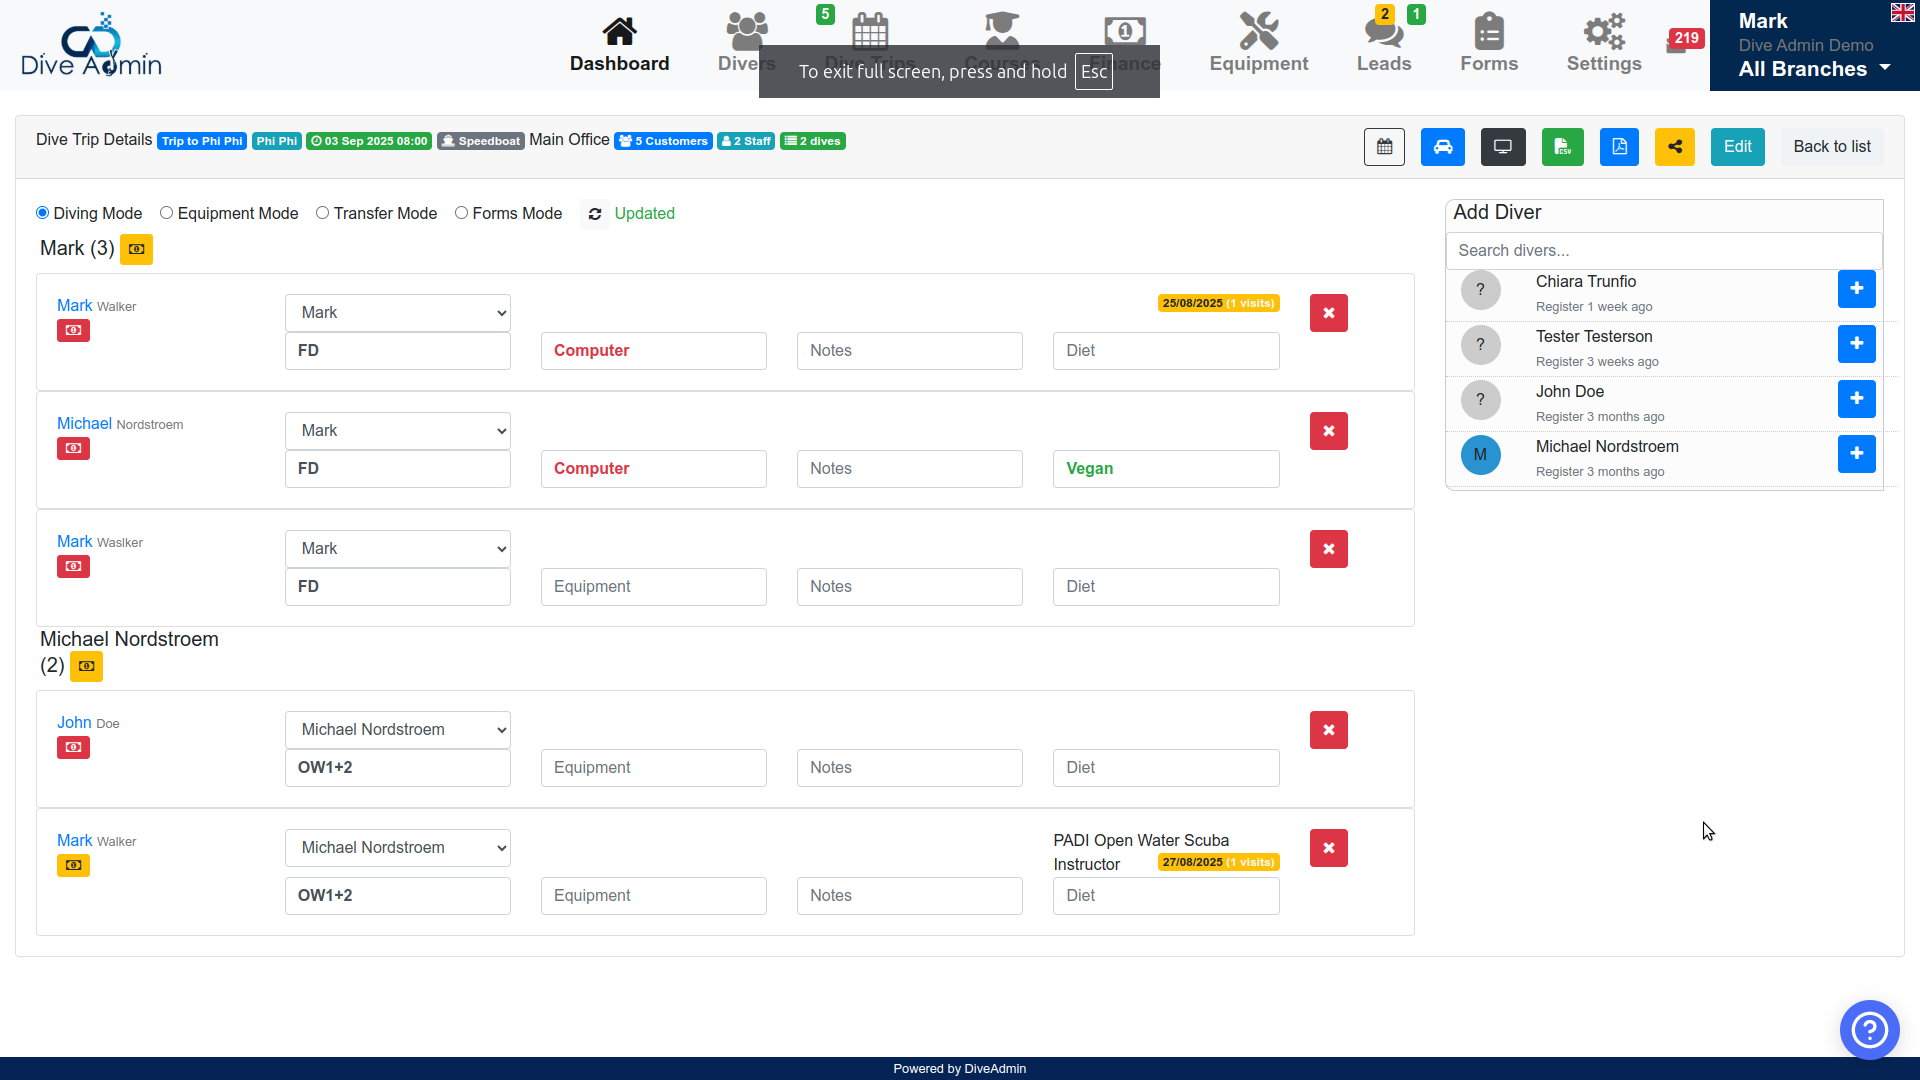Click the dark monitor display icon
Screen dimensions: 1920x1080
1502,147
